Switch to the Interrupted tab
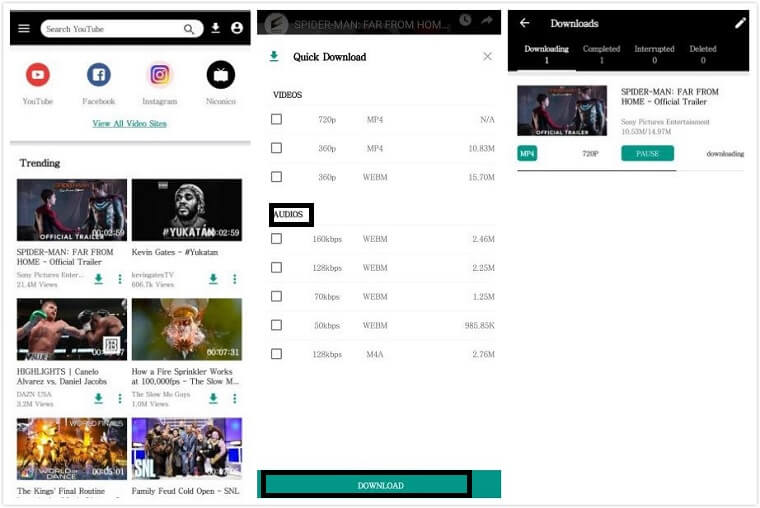This screenshot has width=760, height=508. (654, 54)
